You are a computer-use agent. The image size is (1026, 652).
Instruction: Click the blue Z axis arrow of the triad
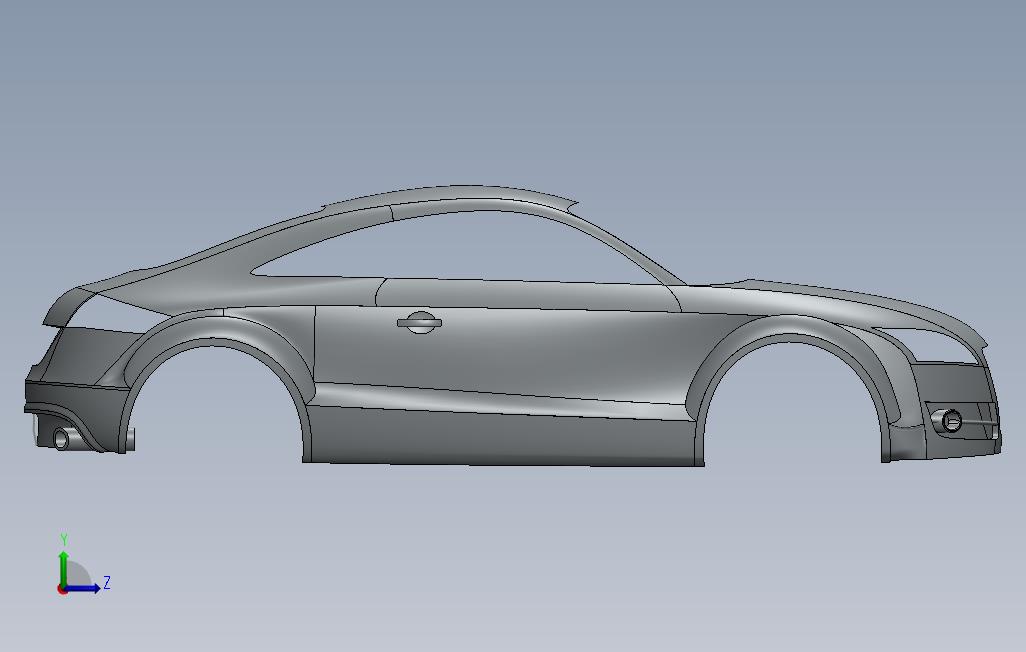click(83, 588)
